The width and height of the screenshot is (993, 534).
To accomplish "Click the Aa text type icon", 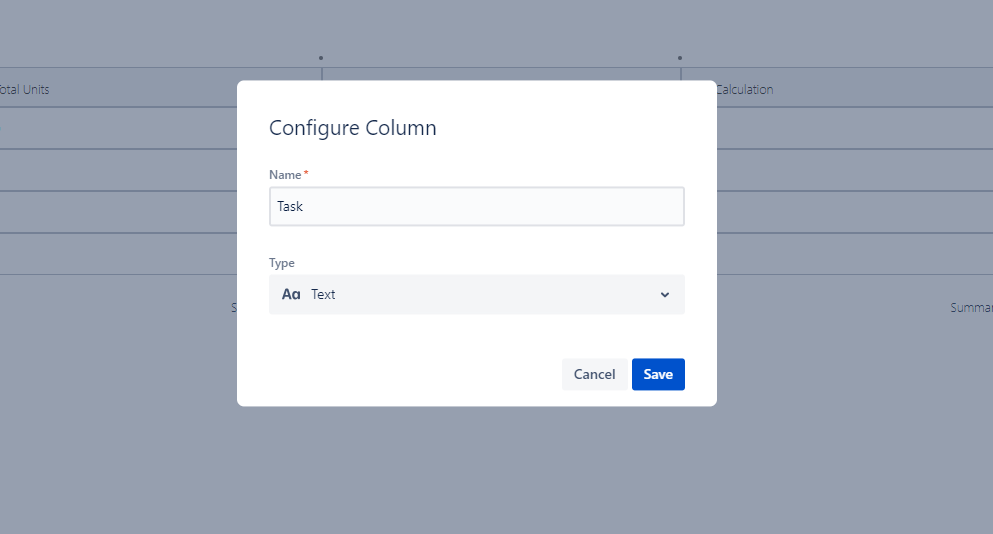I will [x=291, y=295].
